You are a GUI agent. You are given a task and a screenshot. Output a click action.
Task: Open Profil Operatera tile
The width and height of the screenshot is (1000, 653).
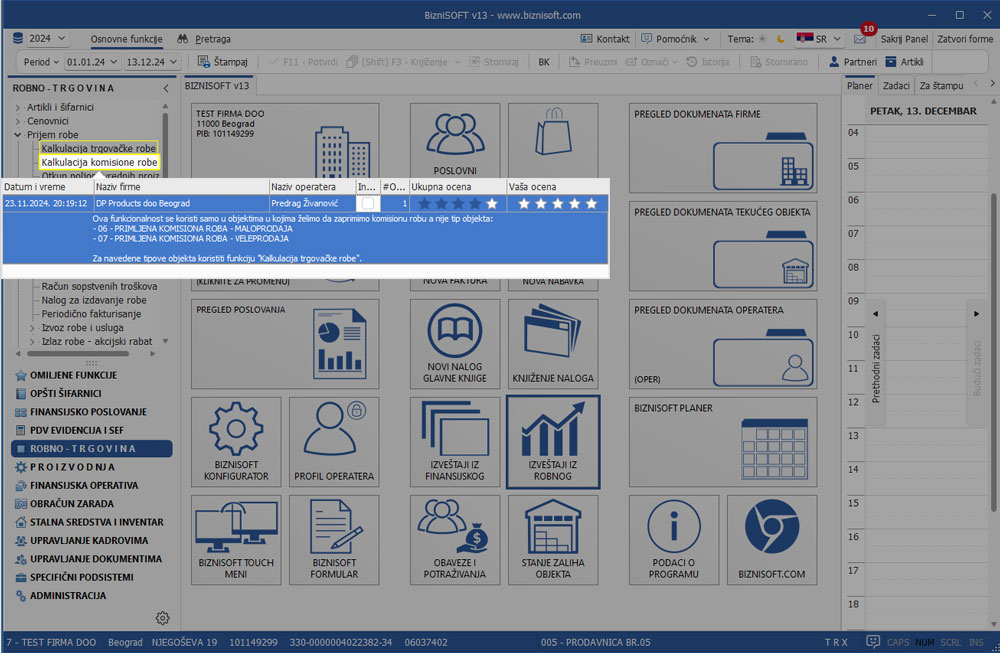tap(334, 441)
